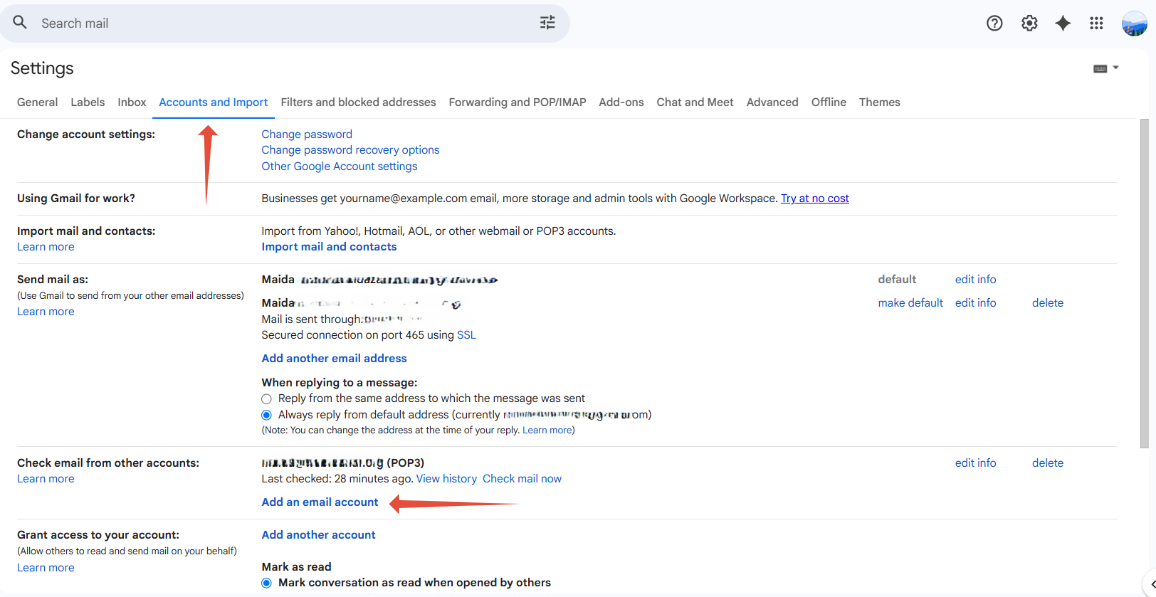Image resolution: width=1156 pixels, height=597 pixels.
Task: Select Reply from the same address
Action: (x=267, y=399)
